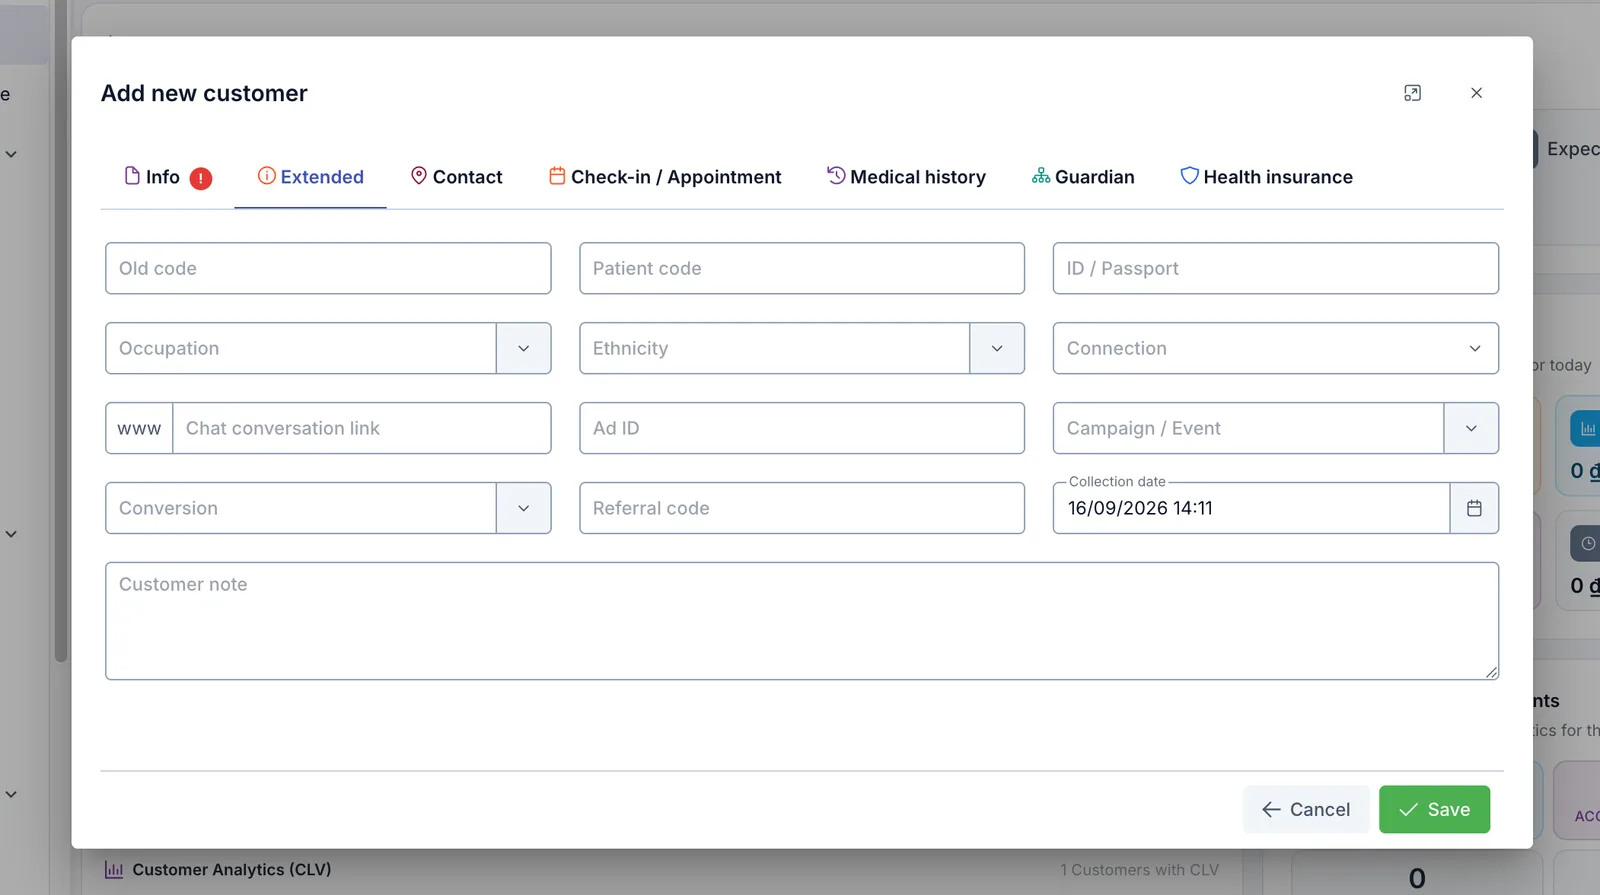Click the Old code input field

[x=328, y=268]
